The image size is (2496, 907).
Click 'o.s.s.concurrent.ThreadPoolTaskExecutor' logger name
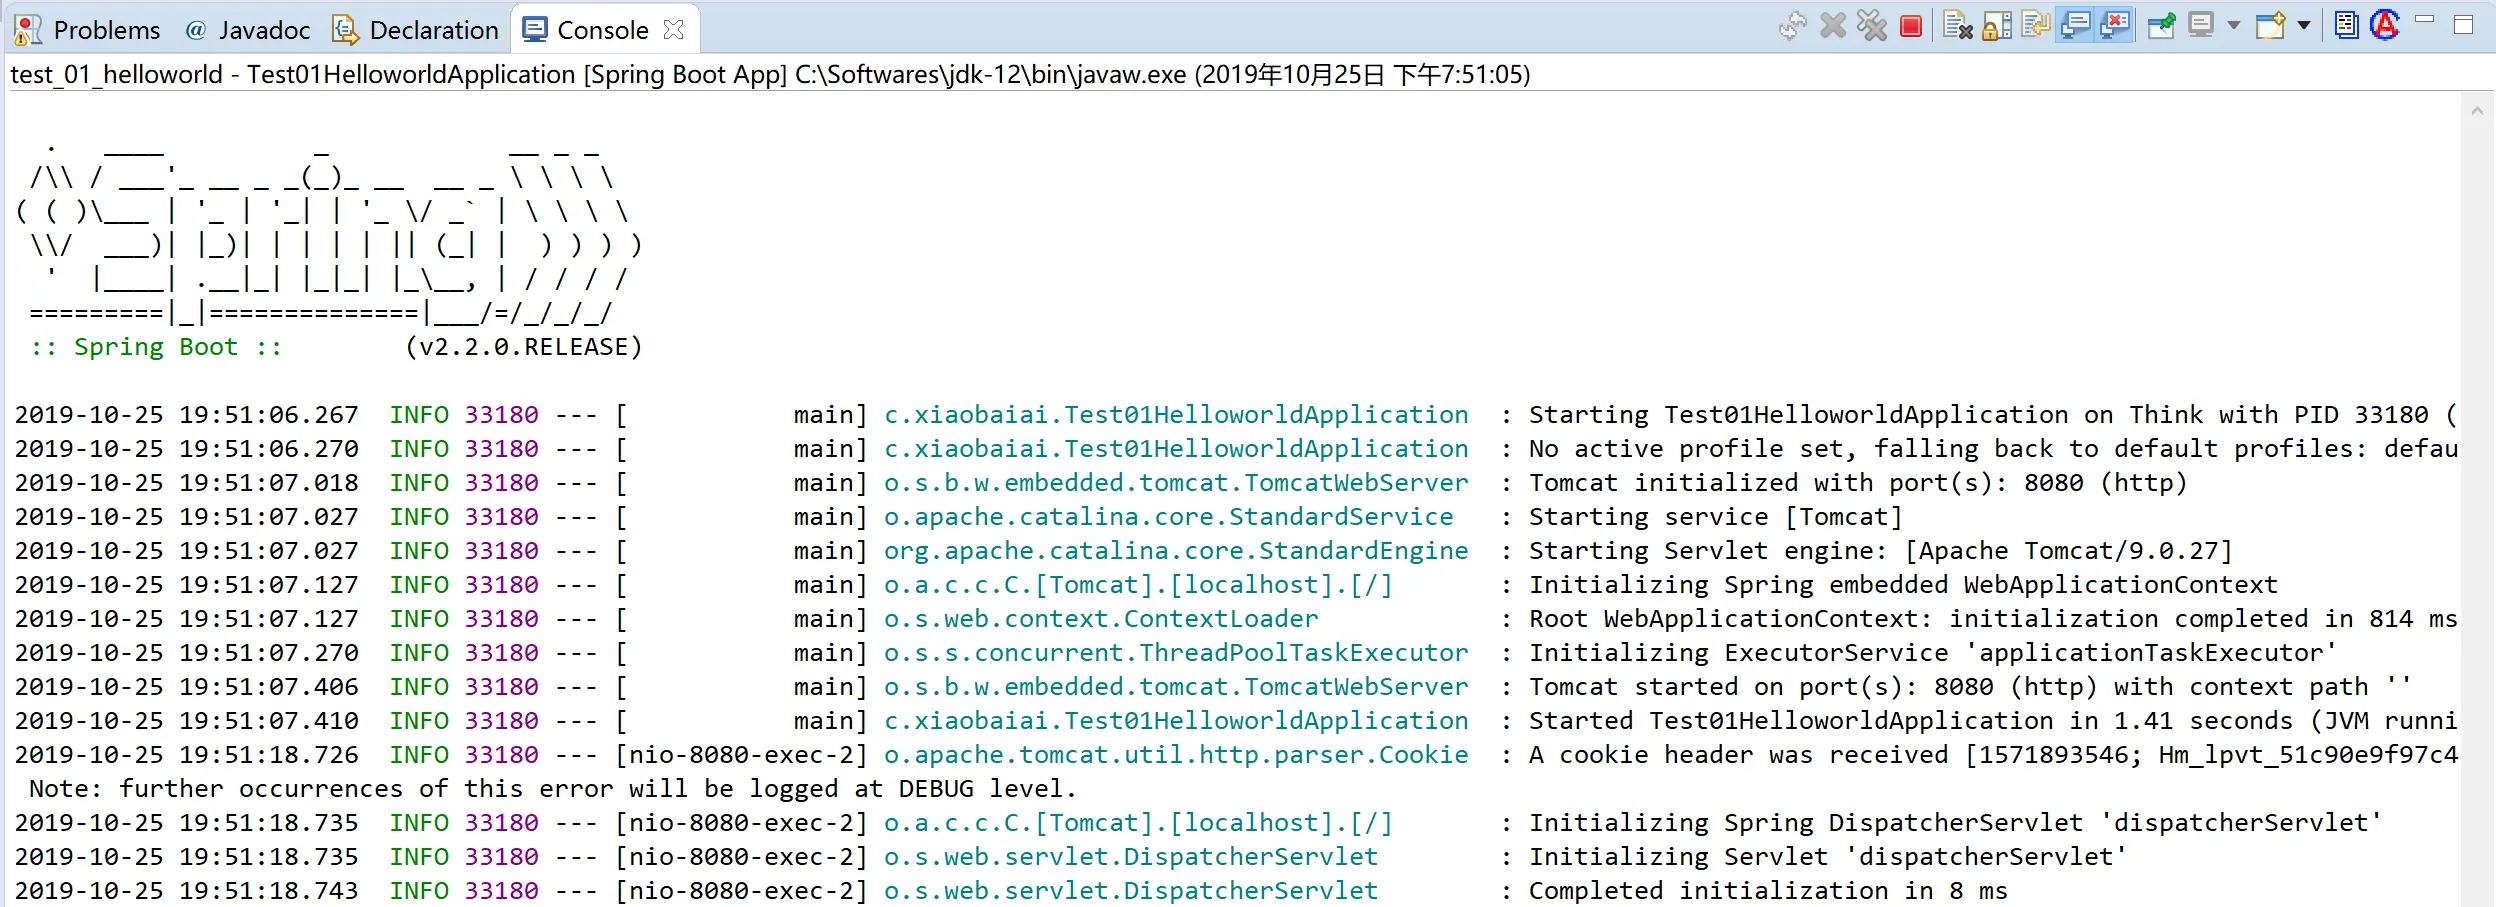click(x=1176, y=653)
